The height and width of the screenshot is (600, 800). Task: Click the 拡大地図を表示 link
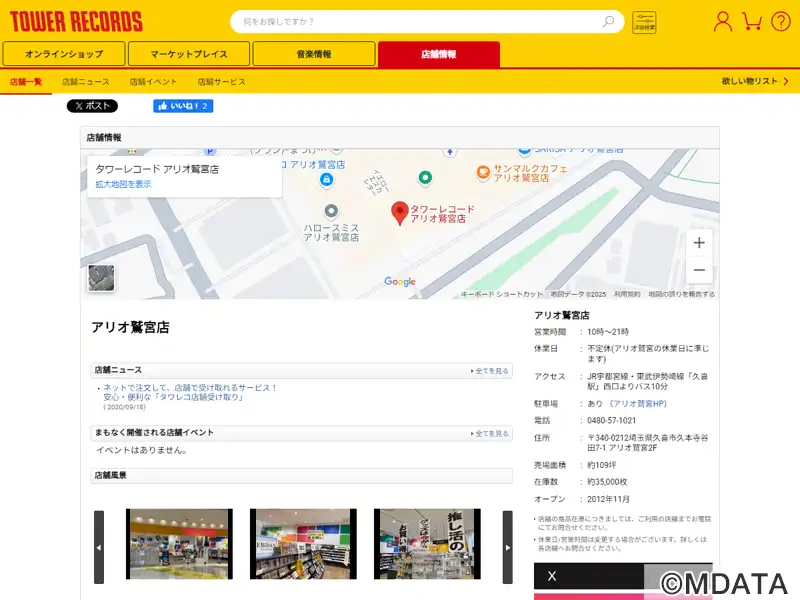tap(123, 184)
